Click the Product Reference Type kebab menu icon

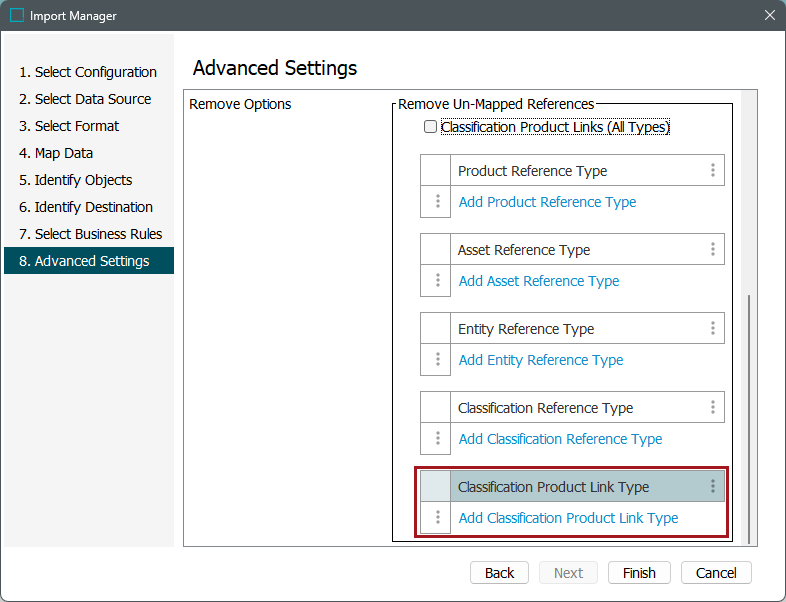point(713,171)
